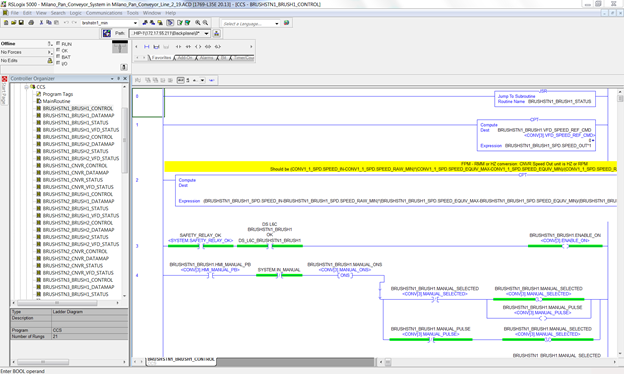Image resolution: width=624 pixels, height=374 pixels.
Task: Open the routine name combo box dropdown
Action: click(135, 23)
